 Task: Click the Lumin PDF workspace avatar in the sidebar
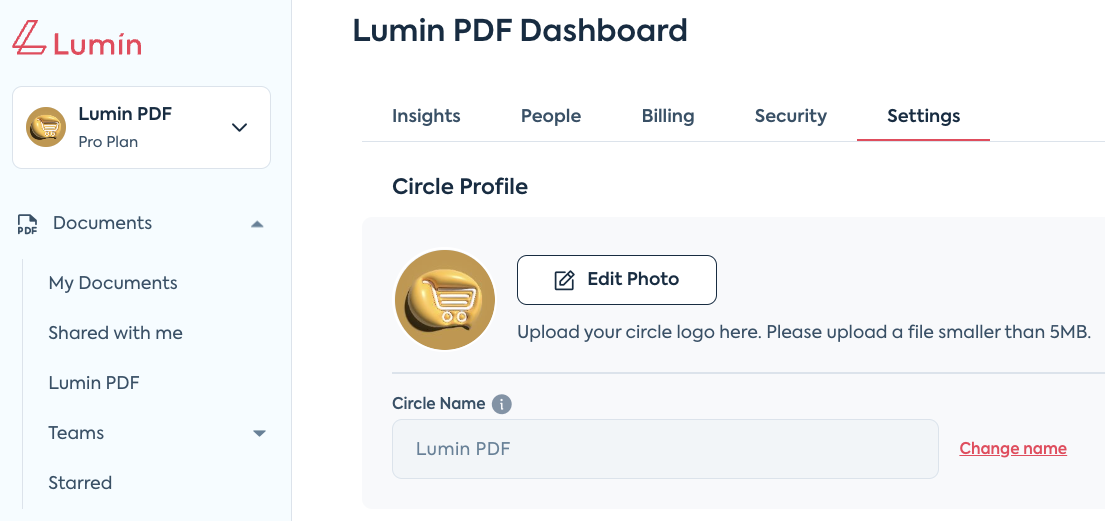tap(46, 127)
